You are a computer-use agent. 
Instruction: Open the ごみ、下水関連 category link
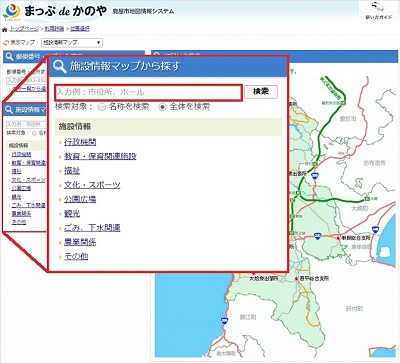point(92,228)
